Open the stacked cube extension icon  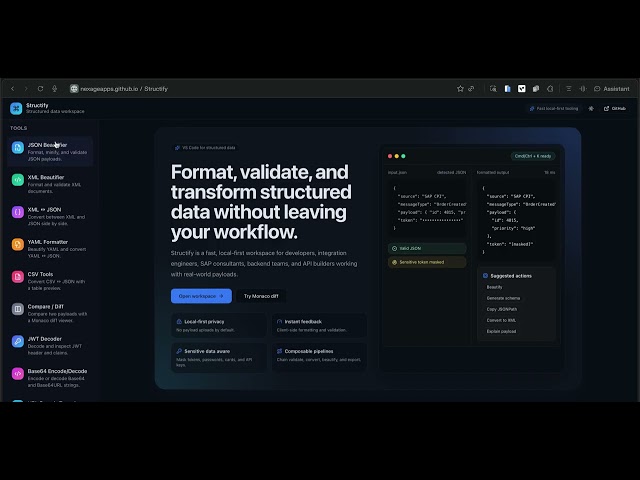[536, 89]
